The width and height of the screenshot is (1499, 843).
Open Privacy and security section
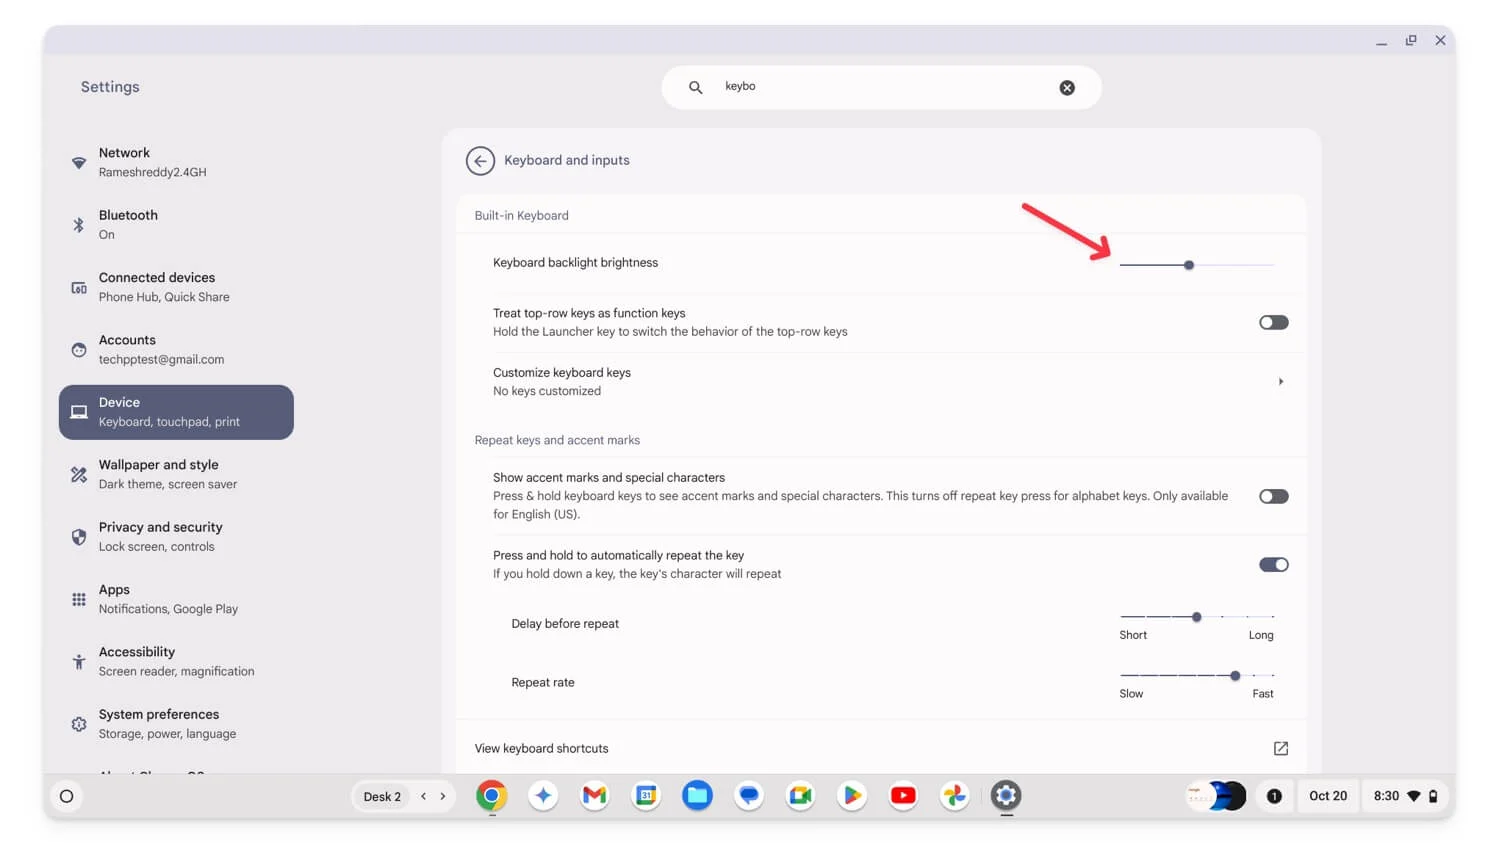(x=176, y=537)
